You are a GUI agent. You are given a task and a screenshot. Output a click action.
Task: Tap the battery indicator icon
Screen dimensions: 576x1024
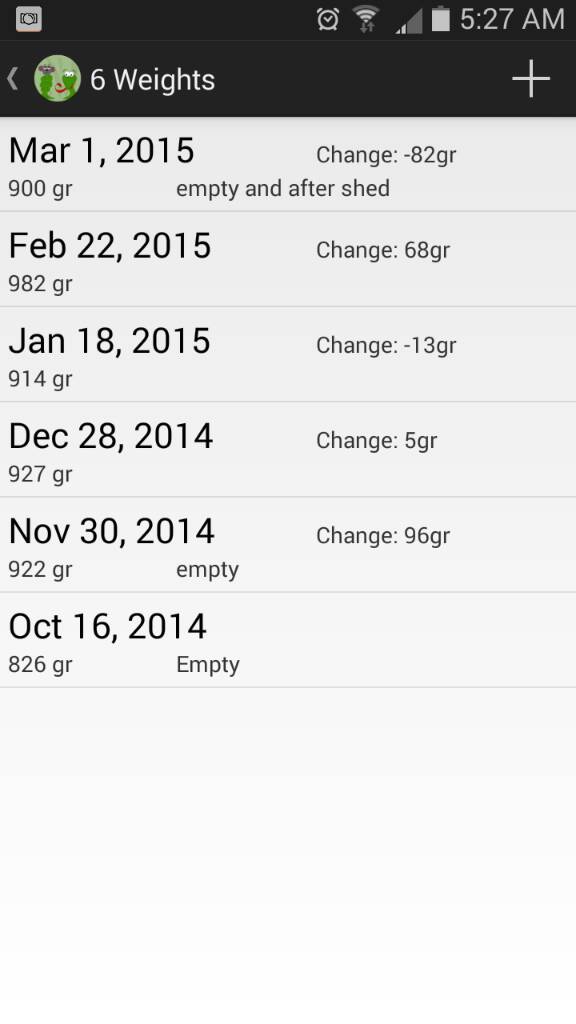pyautogui.click(x=441, y=19)
